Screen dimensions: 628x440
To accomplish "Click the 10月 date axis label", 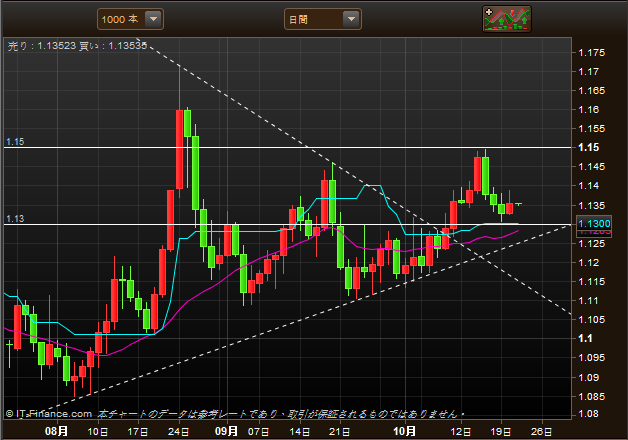I will click(x=404, y=431).
